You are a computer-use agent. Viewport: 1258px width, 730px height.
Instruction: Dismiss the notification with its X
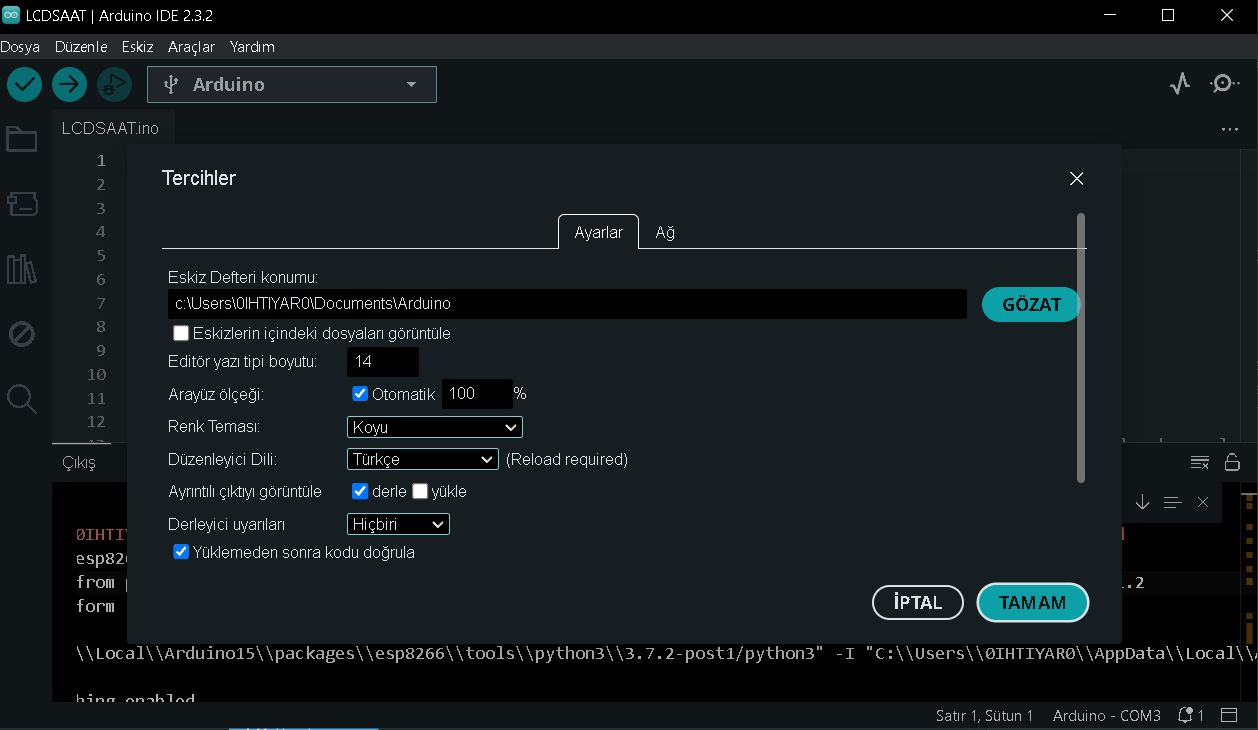tap(1203, 502)
